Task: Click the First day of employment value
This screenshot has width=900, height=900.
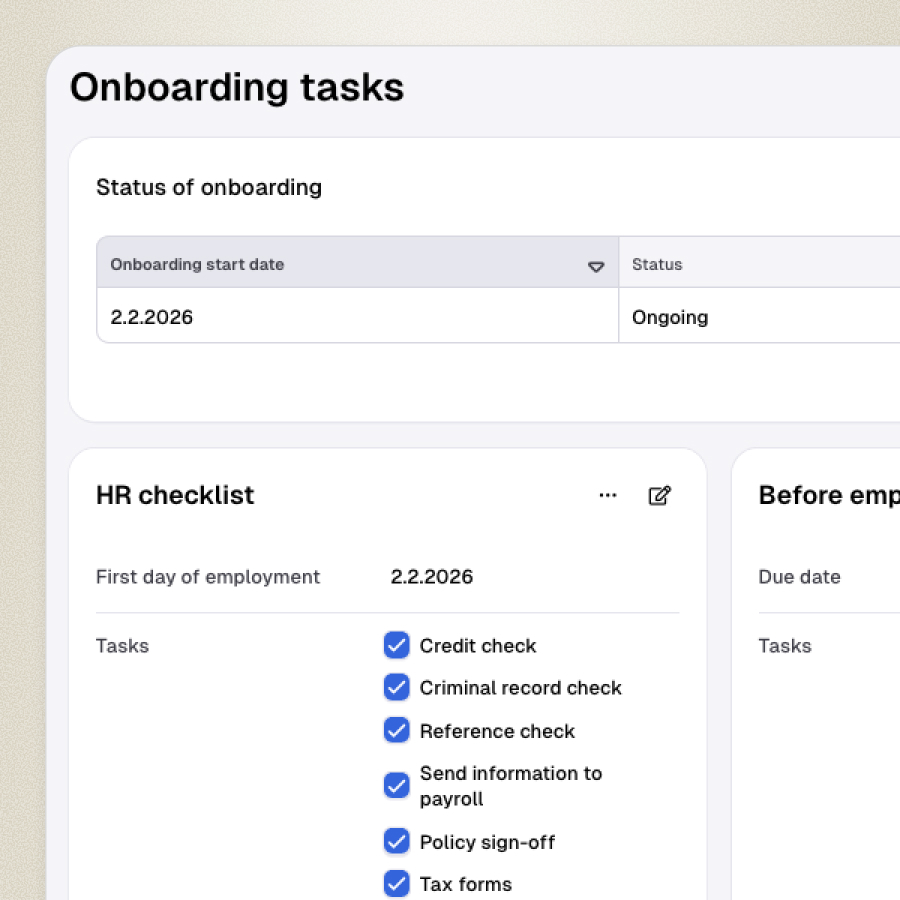Action: 432,577
